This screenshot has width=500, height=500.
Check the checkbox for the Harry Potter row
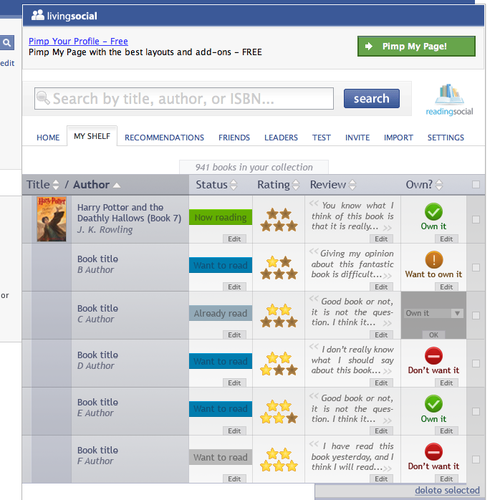click(x=476, y=219)
